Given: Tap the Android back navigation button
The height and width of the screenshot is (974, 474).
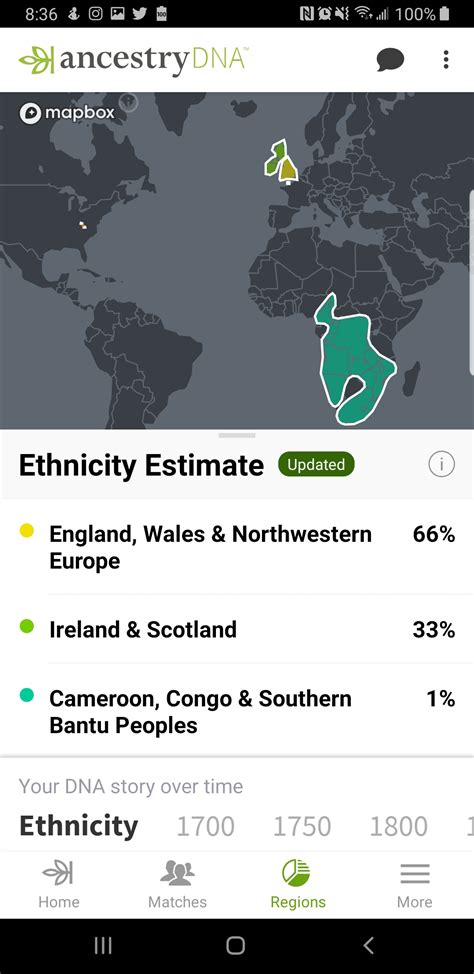Looking at the screenshot, I should click(x=368, y=945).
